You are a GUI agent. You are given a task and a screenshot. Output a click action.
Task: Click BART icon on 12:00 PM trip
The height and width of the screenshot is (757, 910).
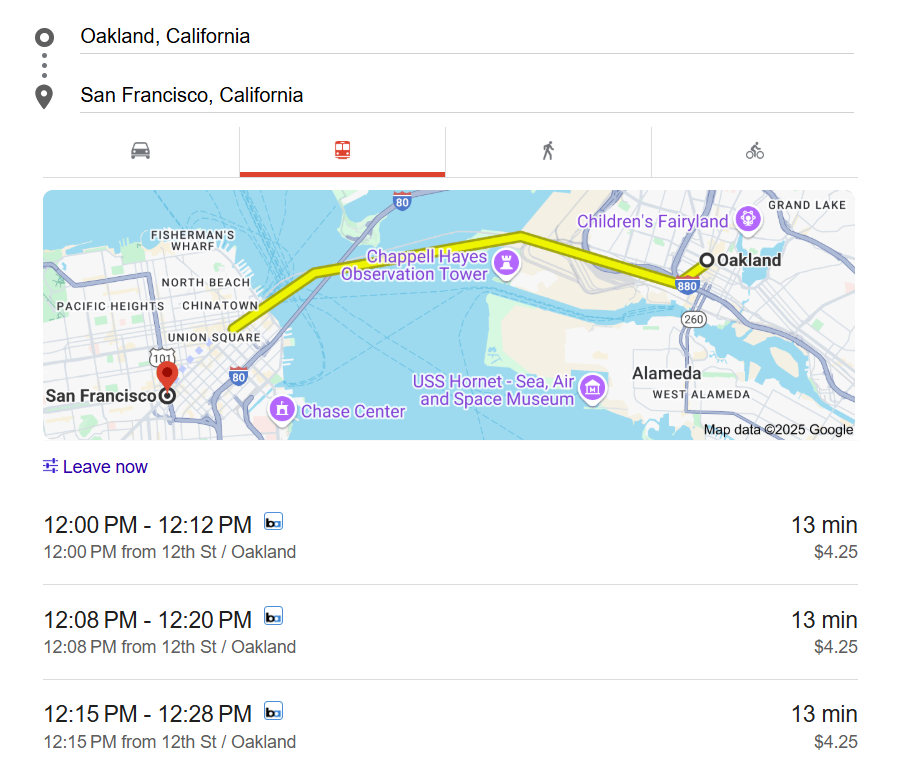(273, 521)
